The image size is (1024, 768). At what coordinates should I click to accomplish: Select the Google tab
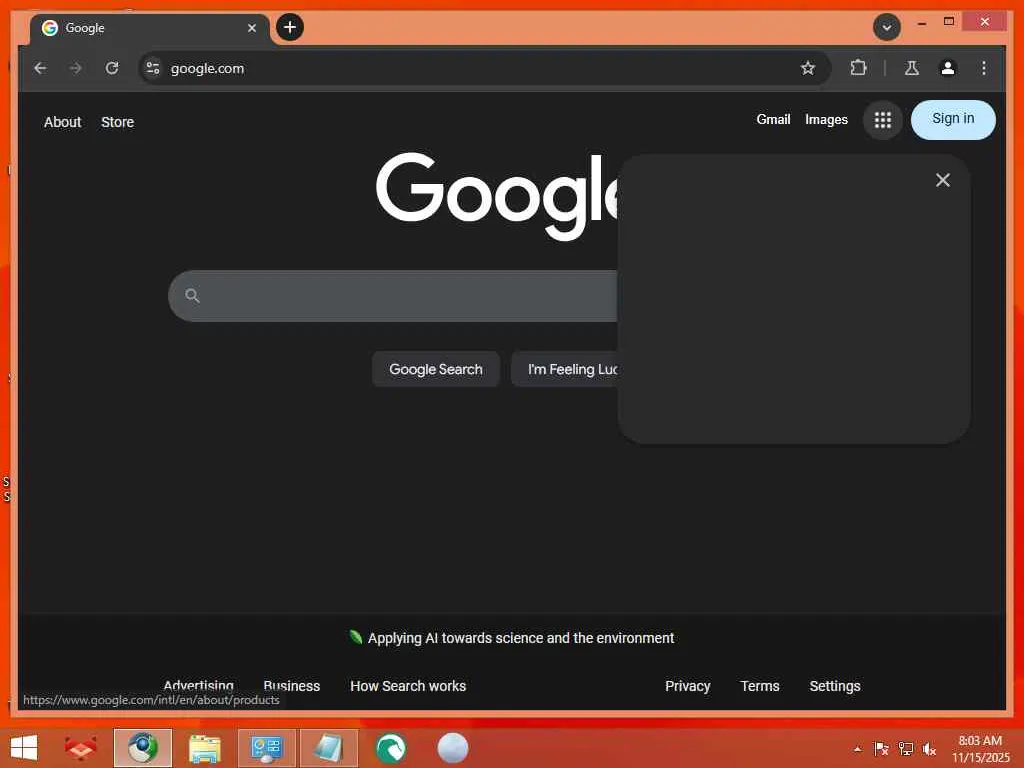click(149, 28)
